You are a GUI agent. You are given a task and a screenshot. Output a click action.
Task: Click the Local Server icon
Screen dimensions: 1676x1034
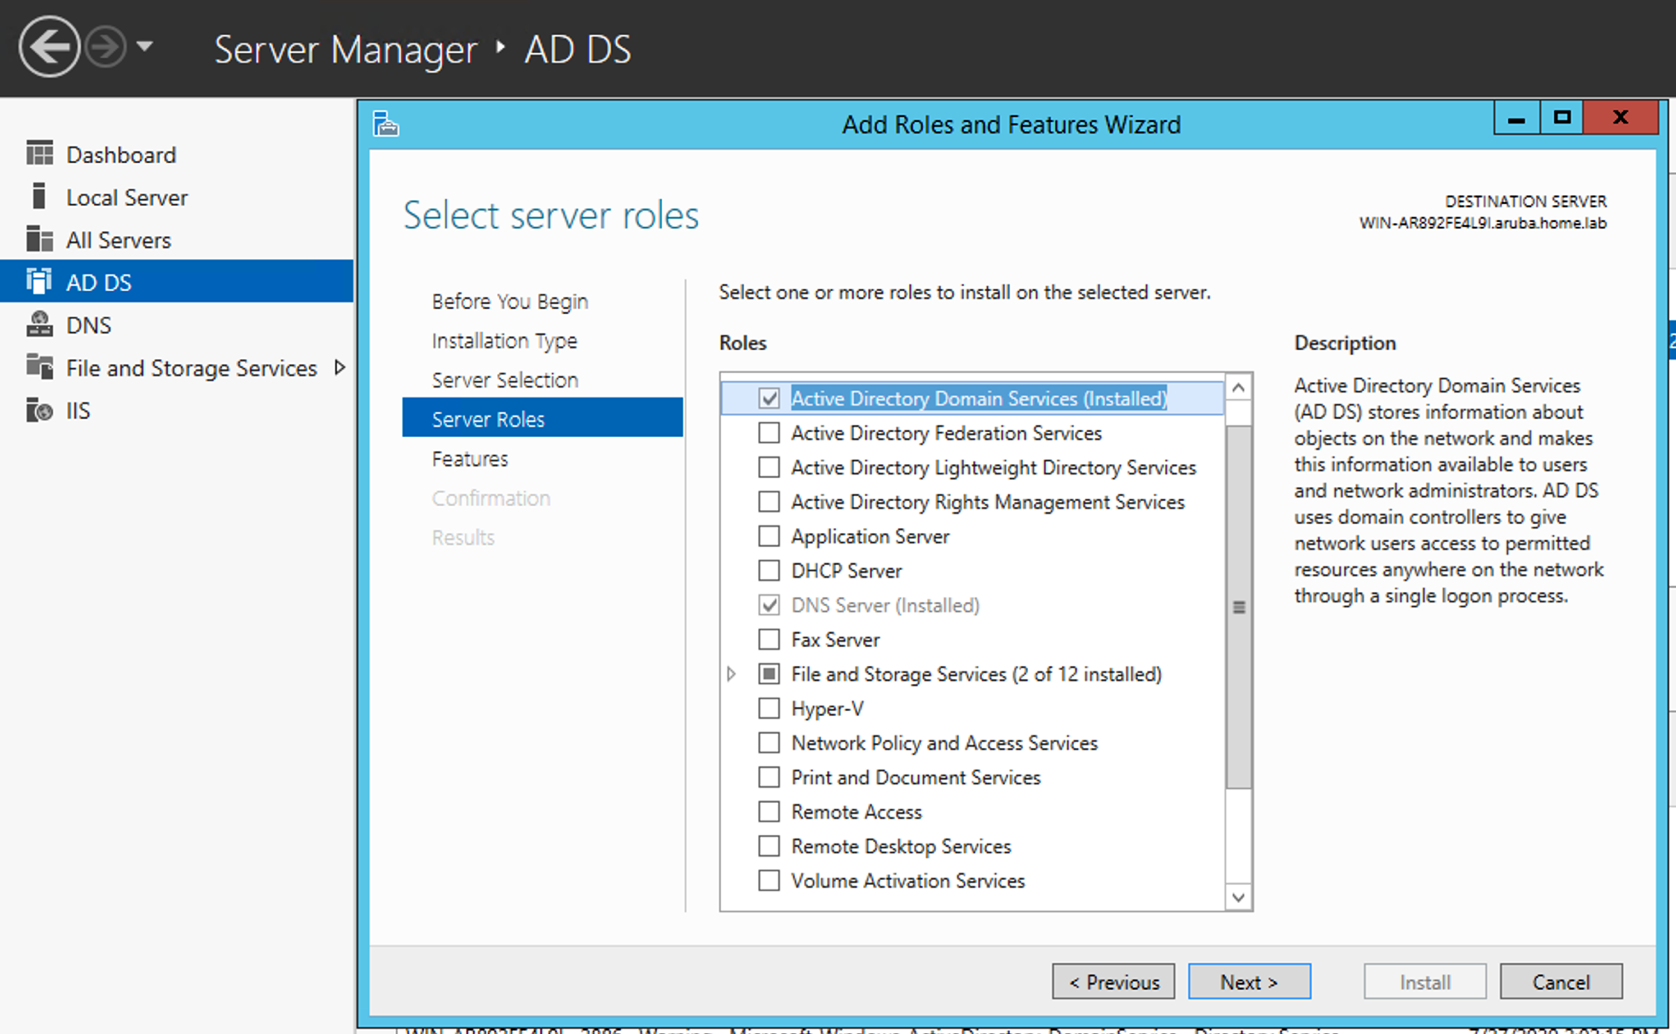click(x=39, y=196)
